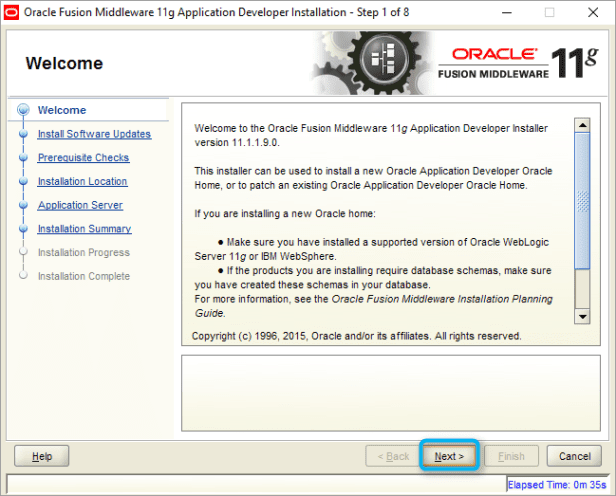Click the status bar progress field

coord(257,484)
